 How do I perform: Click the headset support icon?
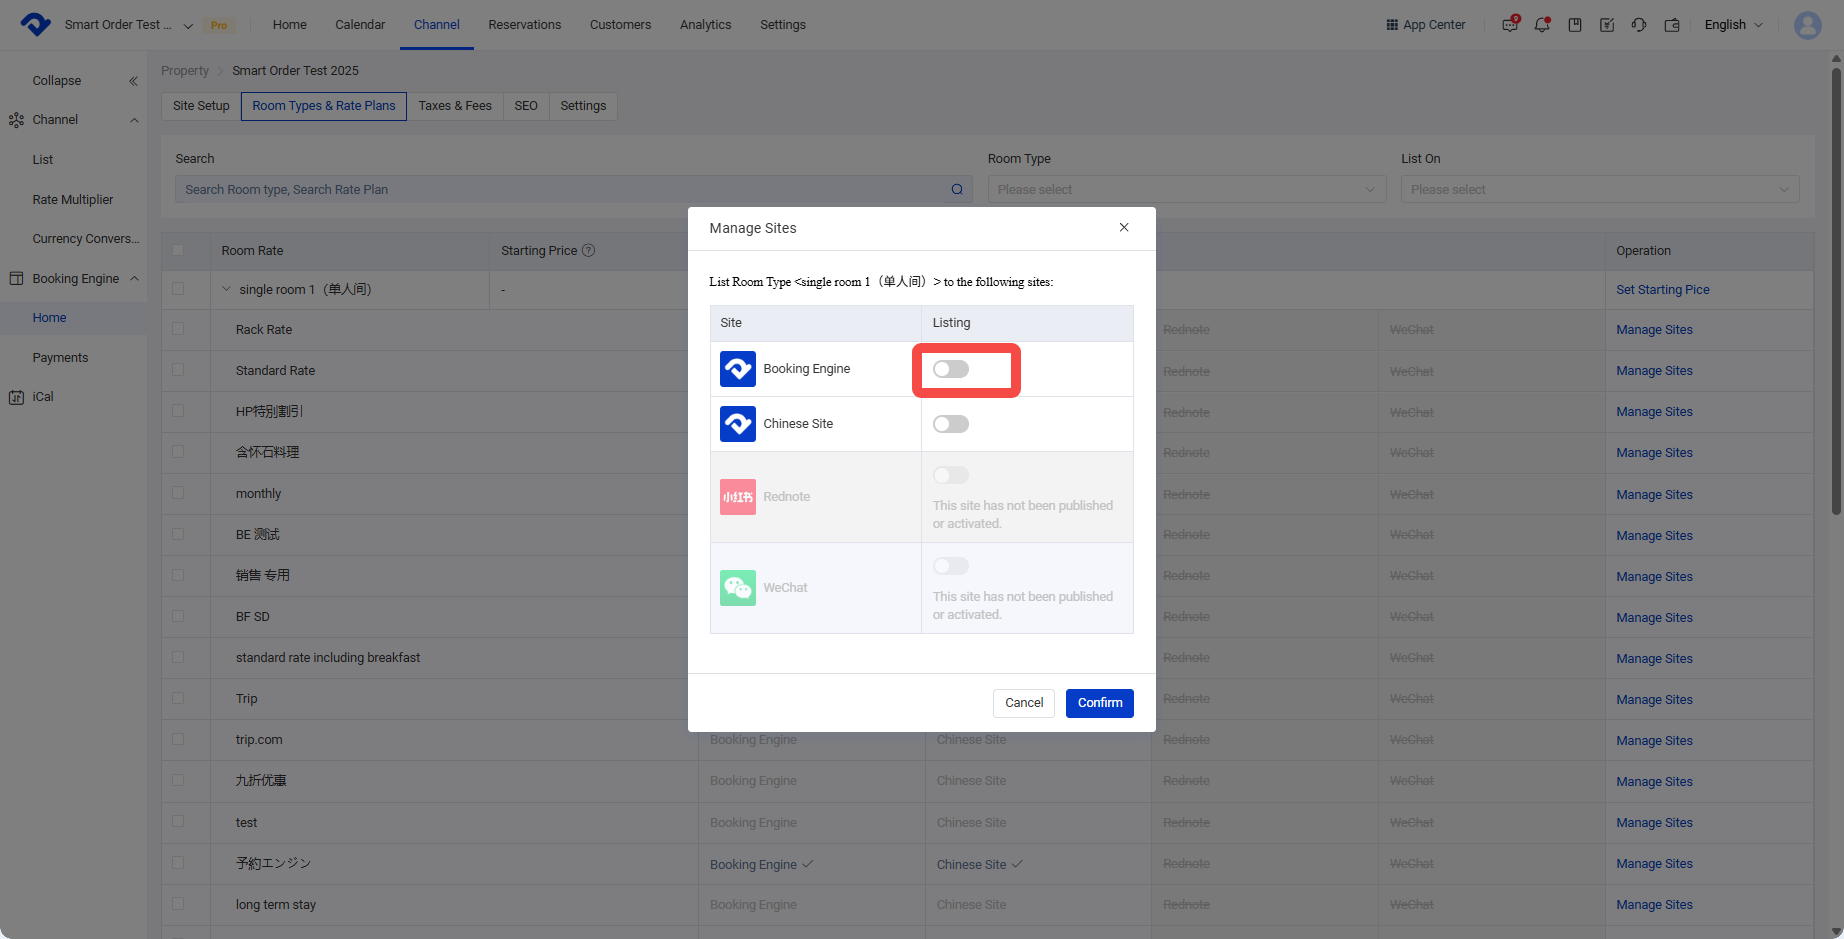[1639, 25]
